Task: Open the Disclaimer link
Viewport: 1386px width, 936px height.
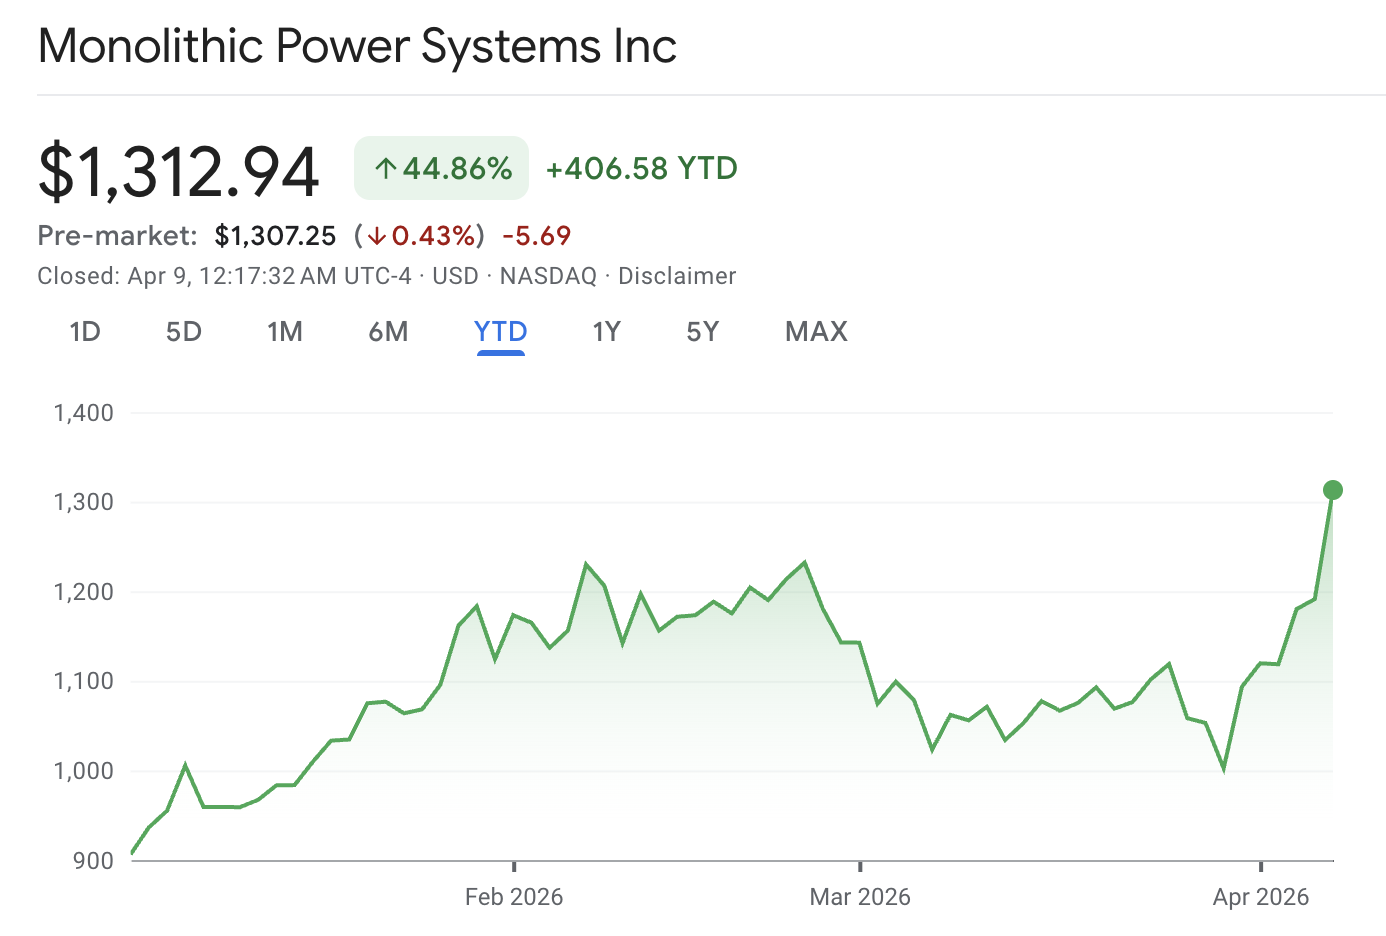Action: click(x=677, y=276)
